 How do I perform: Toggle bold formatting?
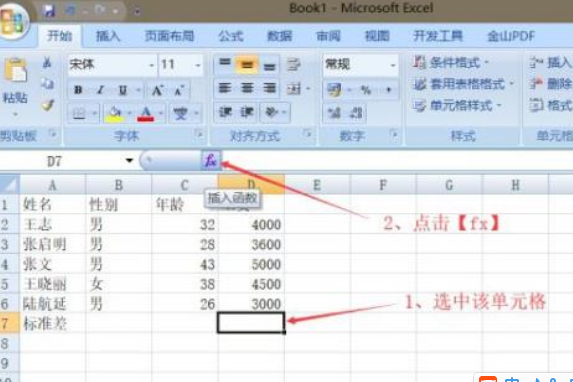pyautogui.click(x=78, y=90)
